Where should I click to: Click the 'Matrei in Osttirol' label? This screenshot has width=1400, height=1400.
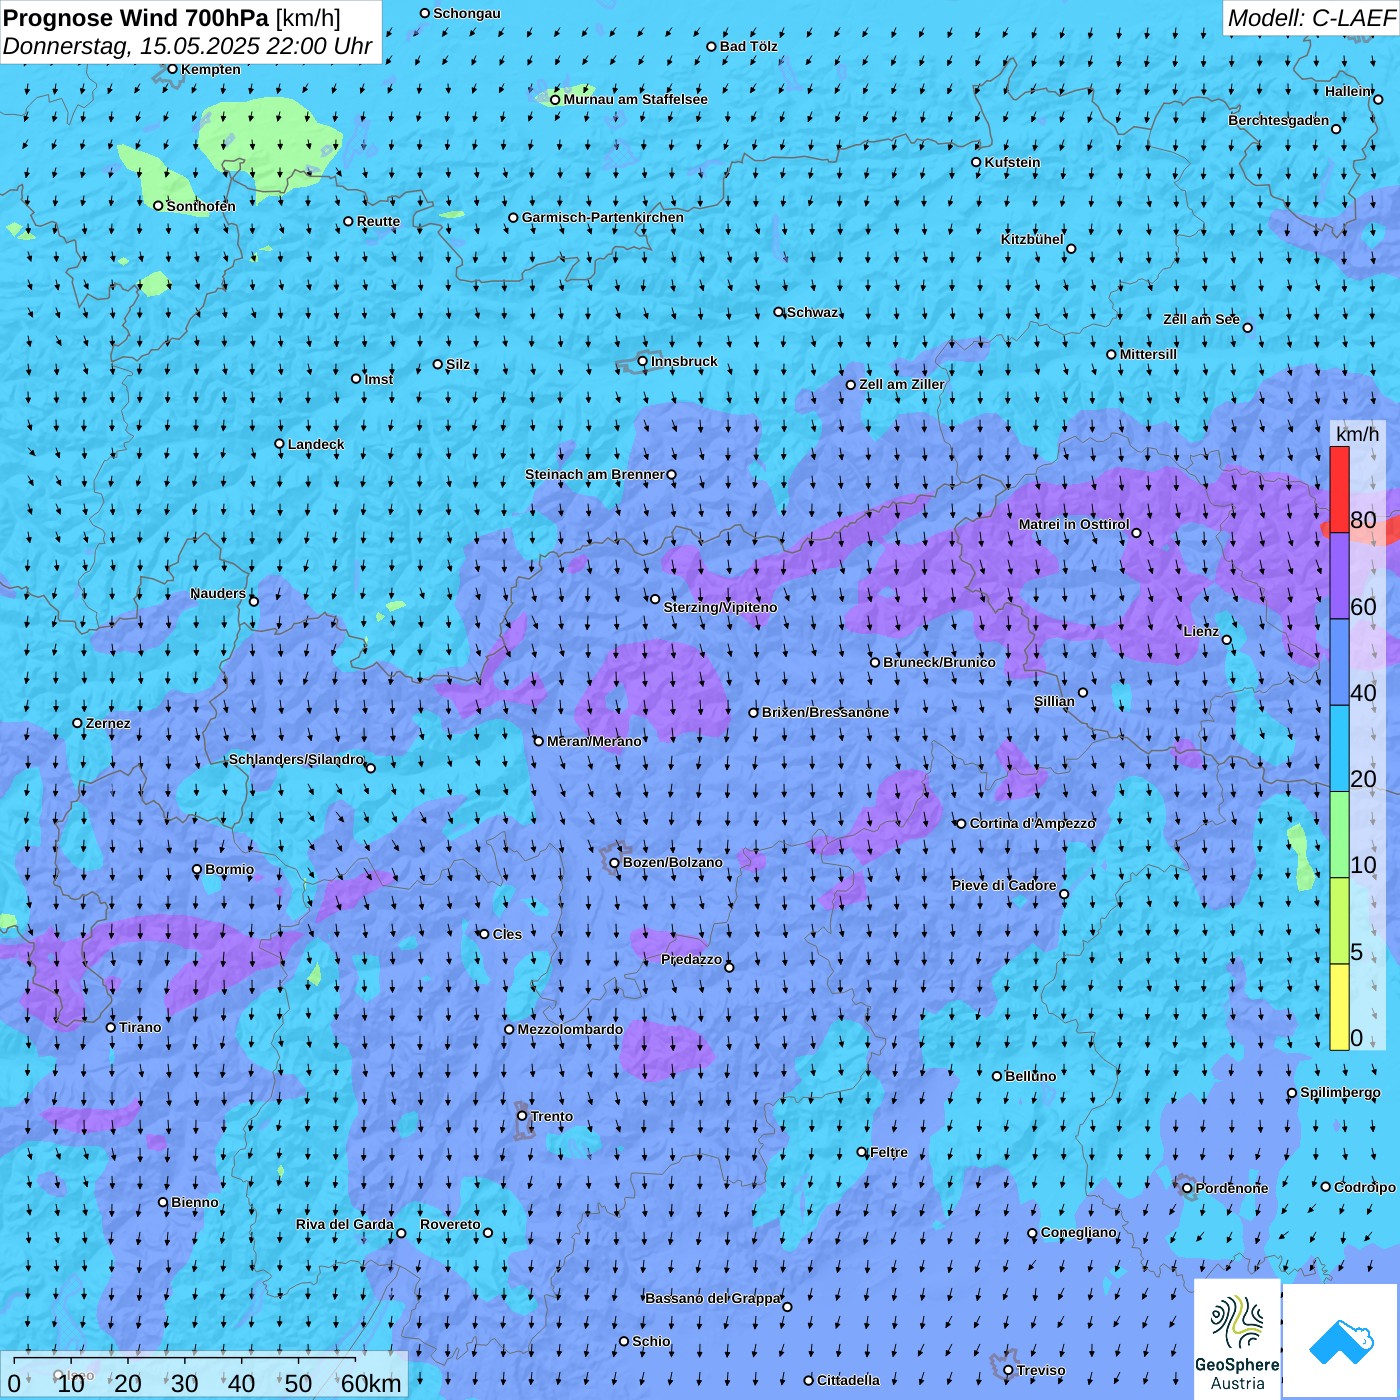coord(1074,524)
